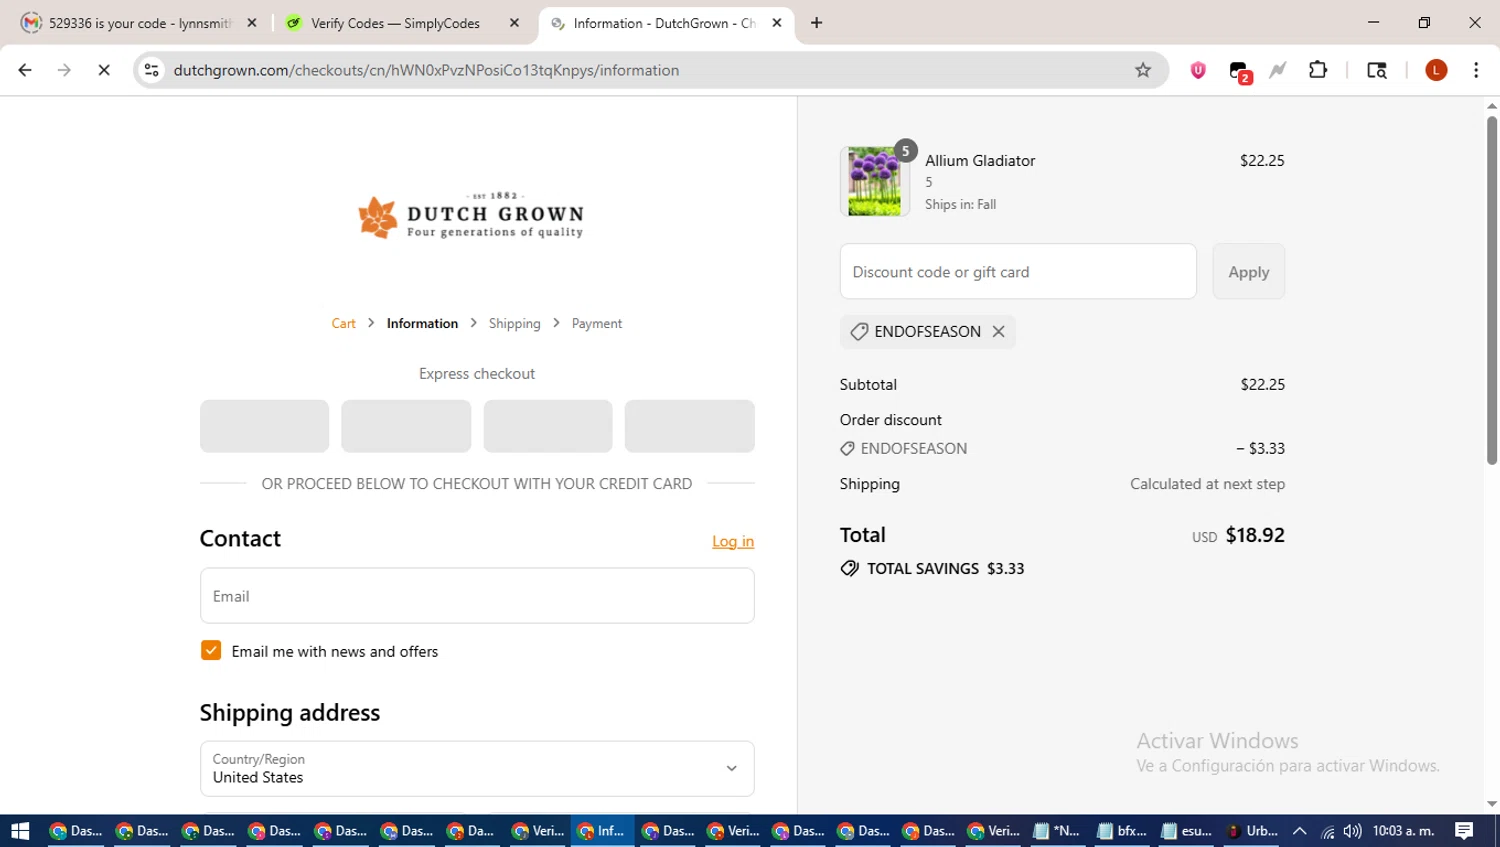
Task: Click scrollbar down arrow
Action: (x=1492, y=804)
